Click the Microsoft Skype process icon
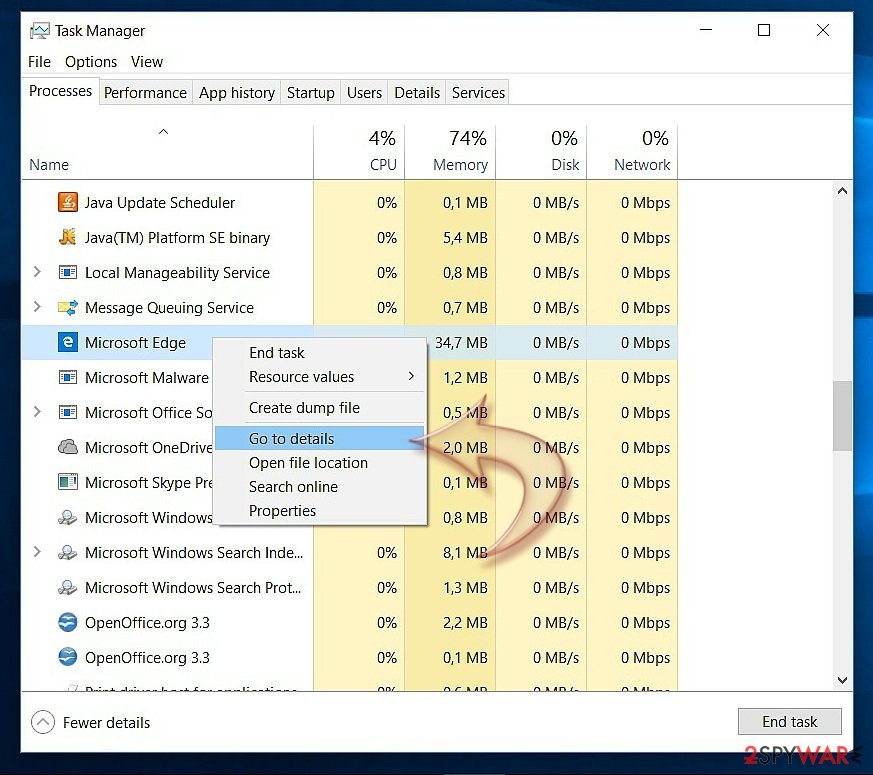Image resolution: width=873 pixels, height=775 pixels. click(x=67, y=483)
